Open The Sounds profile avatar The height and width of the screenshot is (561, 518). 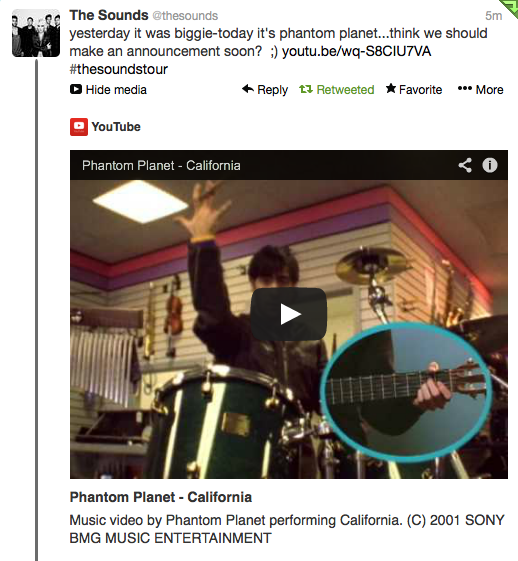coord(36,33)
